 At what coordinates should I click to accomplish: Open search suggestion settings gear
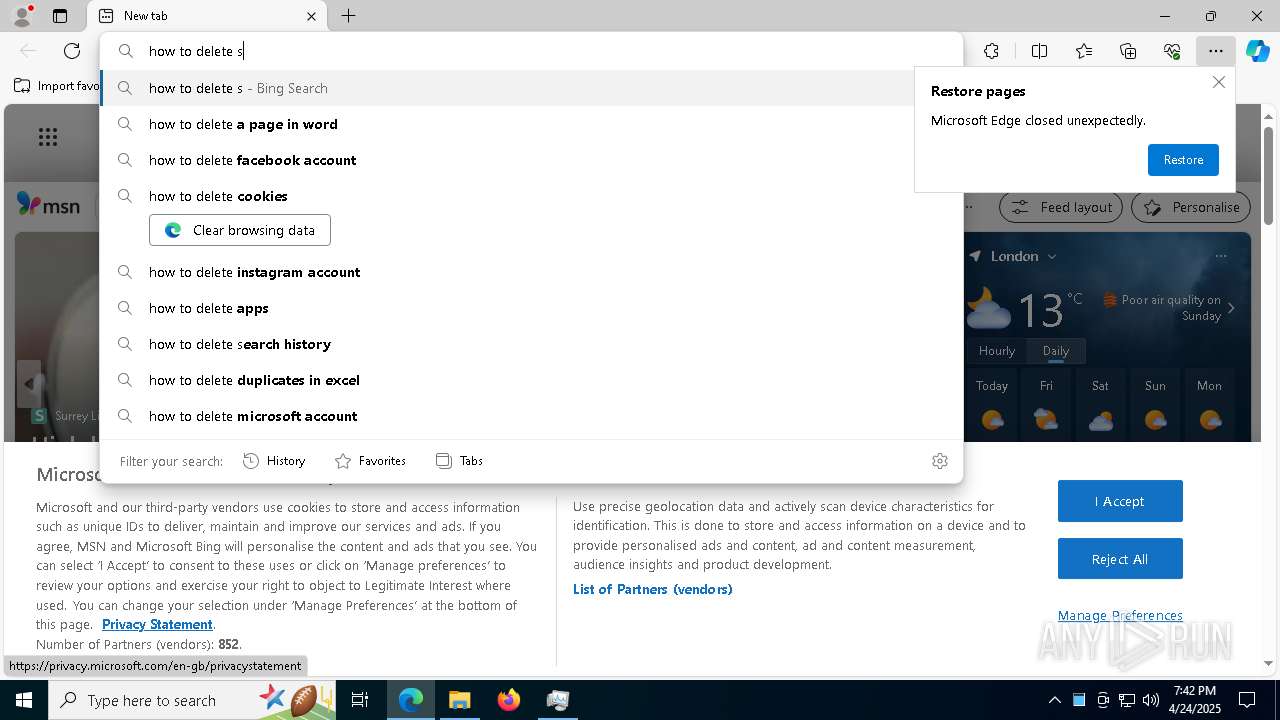939,461
